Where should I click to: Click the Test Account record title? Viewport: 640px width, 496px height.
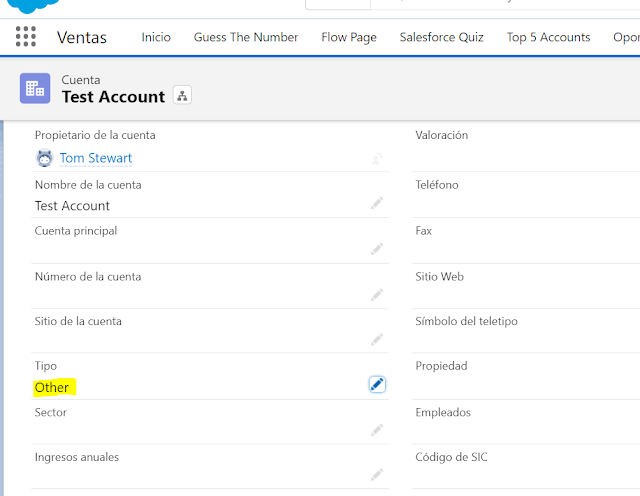click(113, 97)
